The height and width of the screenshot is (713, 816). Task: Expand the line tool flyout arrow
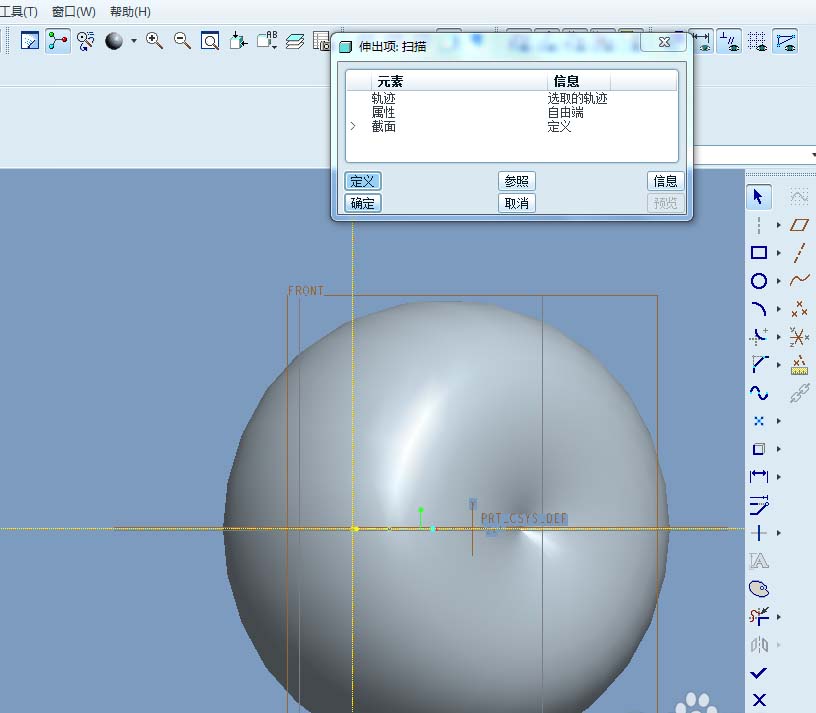[779, 225]
